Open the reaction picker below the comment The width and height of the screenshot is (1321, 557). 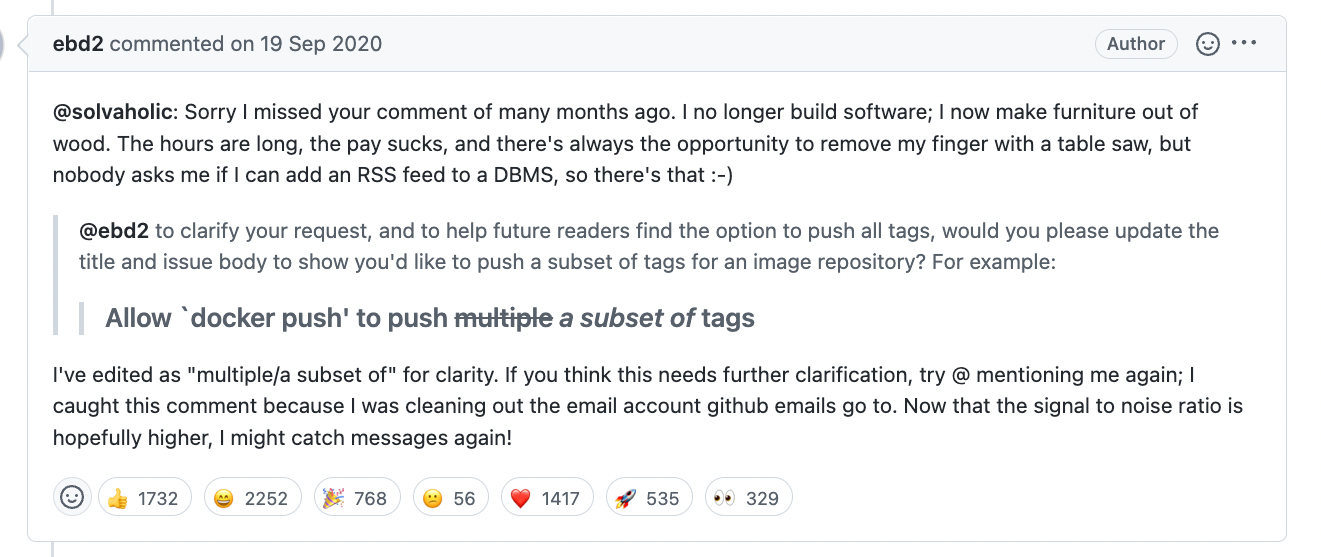[72, 498]
